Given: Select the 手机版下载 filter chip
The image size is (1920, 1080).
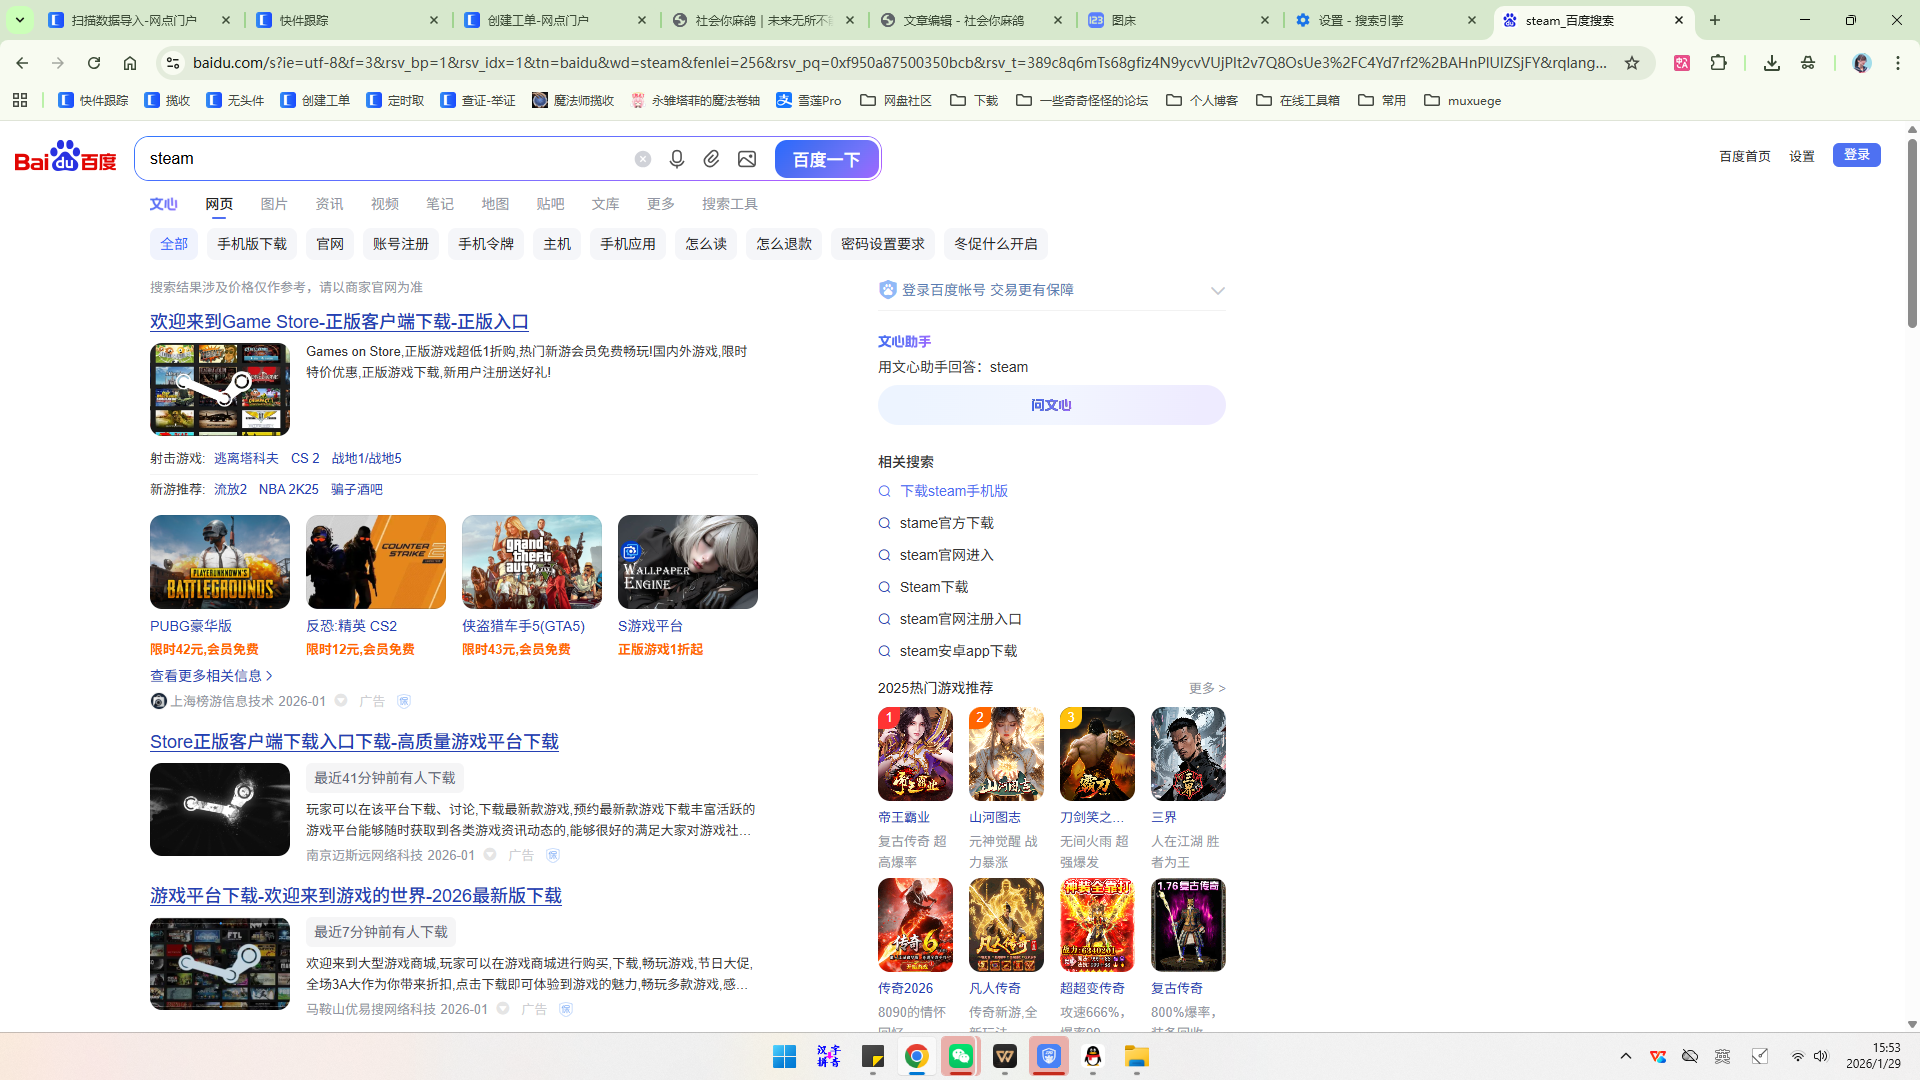Looking at the screenshot, I should [252, 244].
